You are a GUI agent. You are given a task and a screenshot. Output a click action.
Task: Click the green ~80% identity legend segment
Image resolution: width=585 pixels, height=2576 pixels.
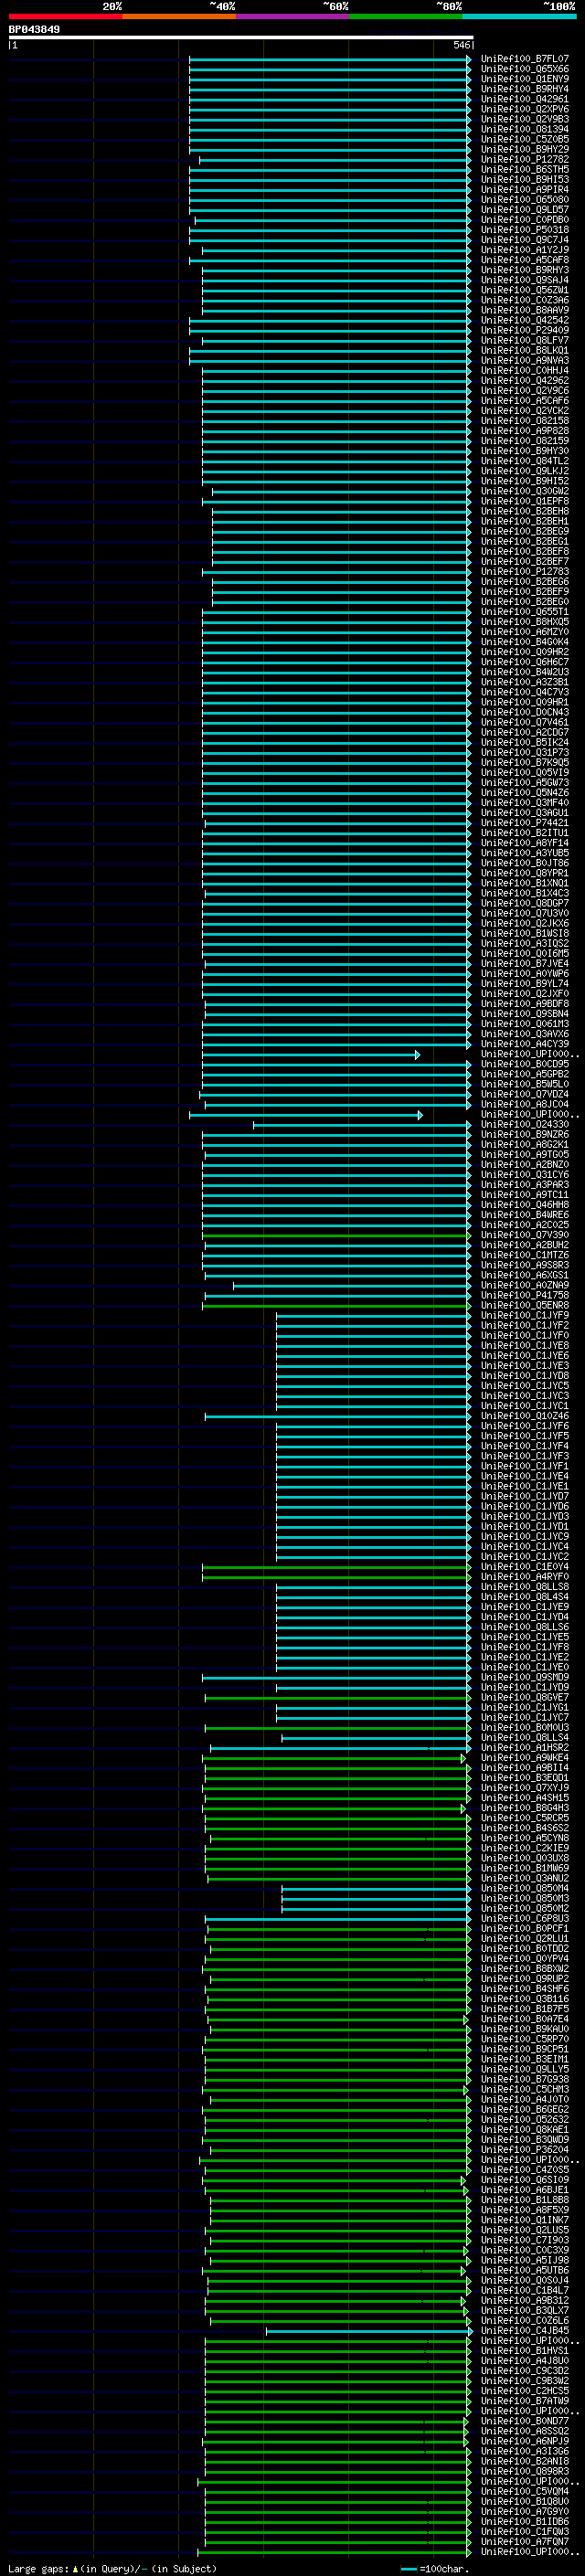(406, 16)
